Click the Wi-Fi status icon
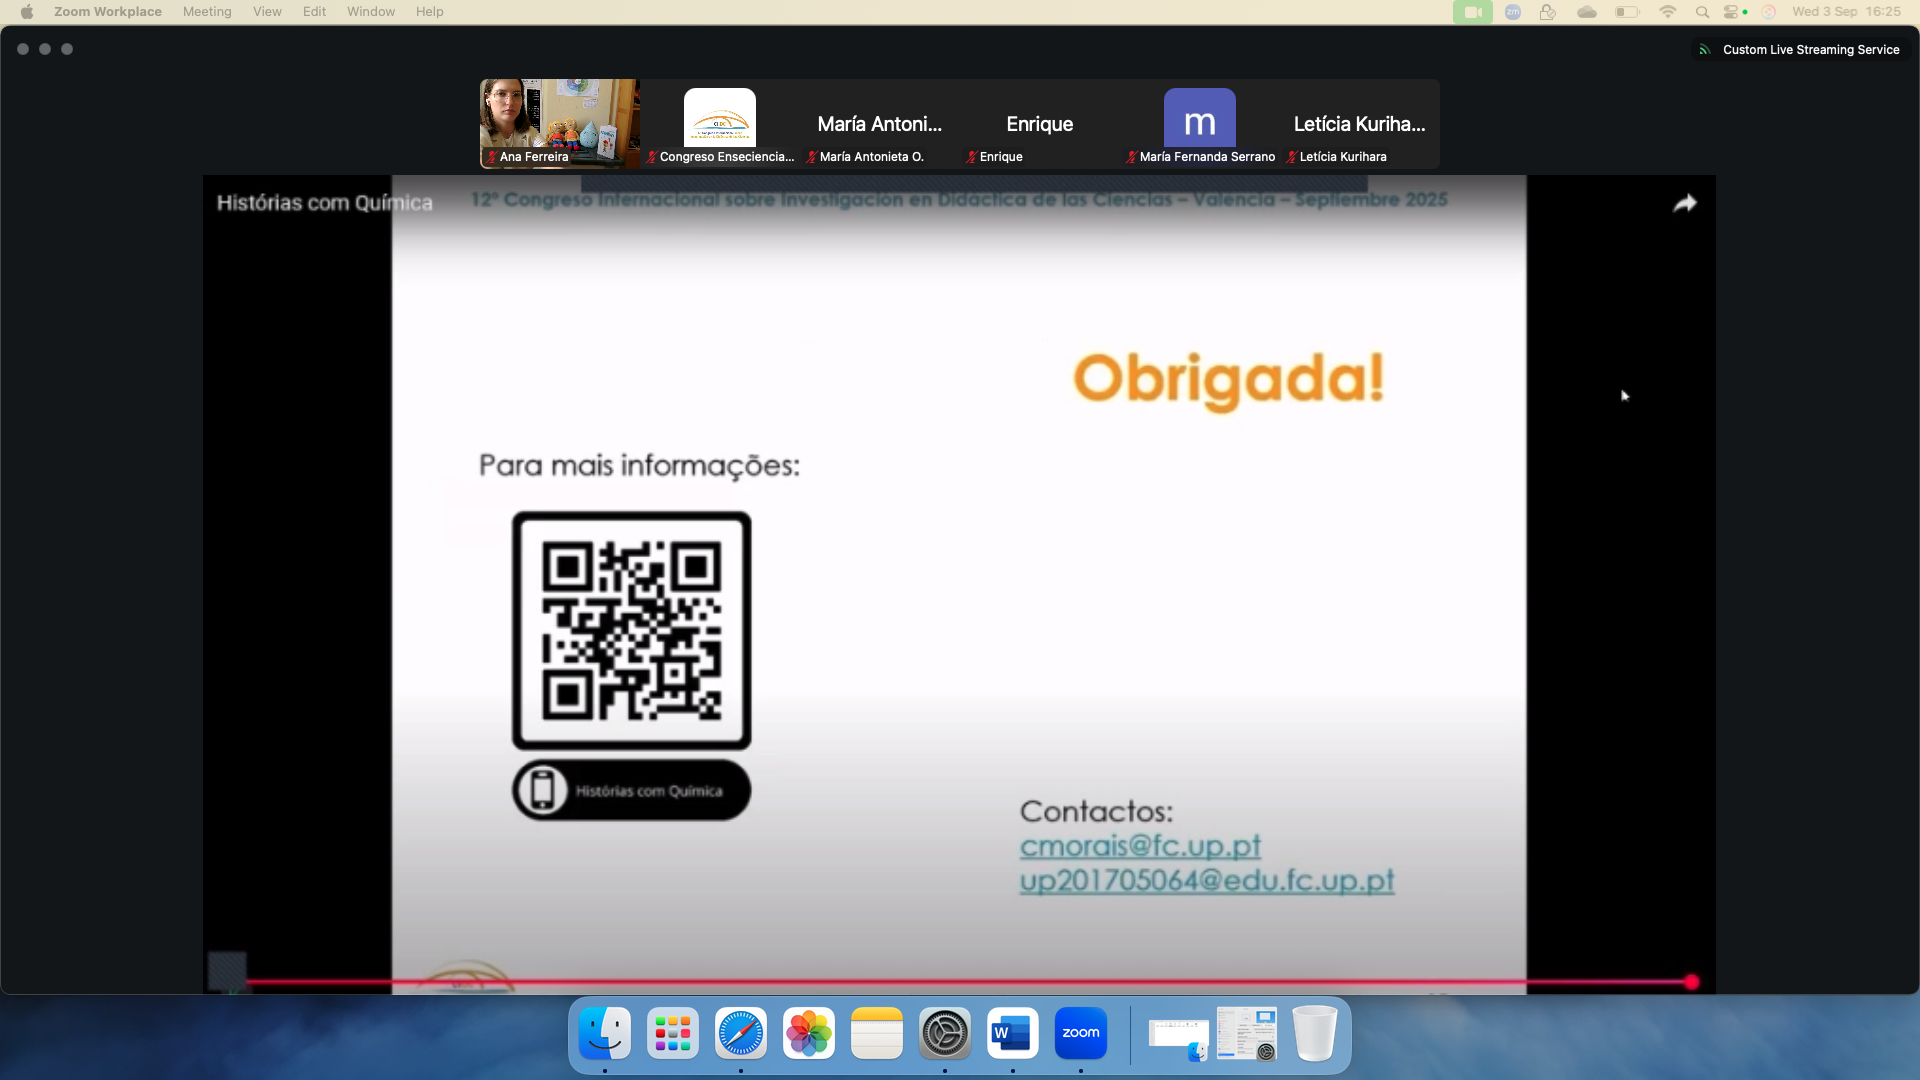This screenshot has width=1920, height=1080. 1667,12
